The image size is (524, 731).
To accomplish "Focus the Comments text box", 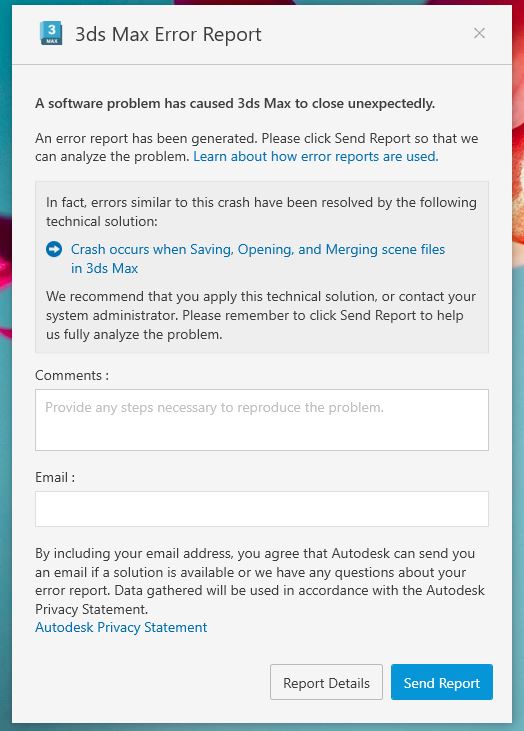I will click(x=262, y=420).
